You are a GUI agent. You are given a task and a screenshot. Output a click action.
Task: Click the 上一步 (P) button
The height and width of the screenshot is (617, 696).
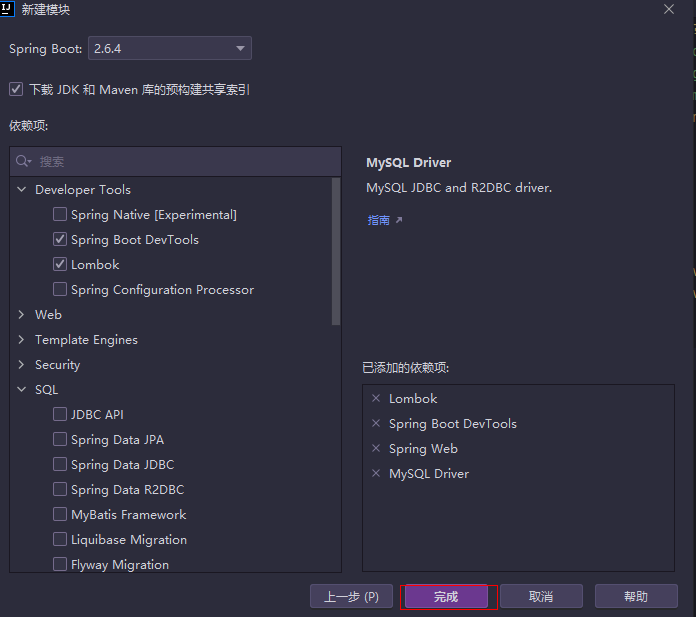(351, 596)
